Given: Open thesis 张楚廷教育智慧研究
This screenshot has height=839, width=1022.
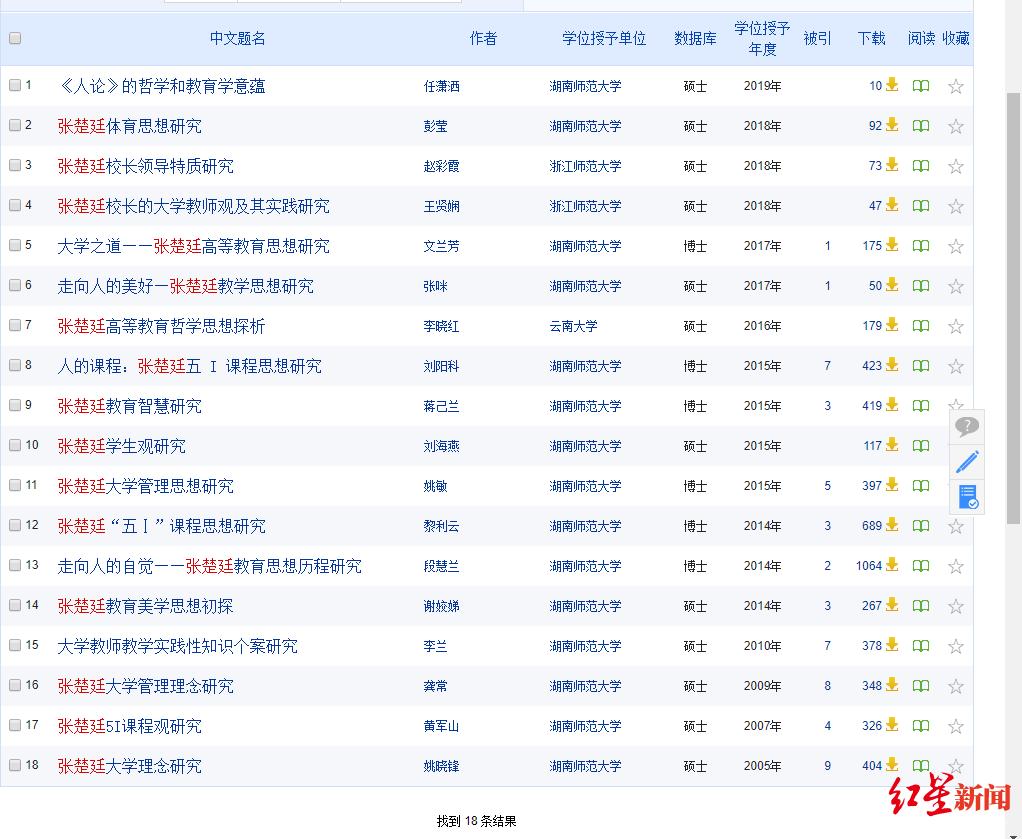Looking at the screenshot, I should [130, 406].
